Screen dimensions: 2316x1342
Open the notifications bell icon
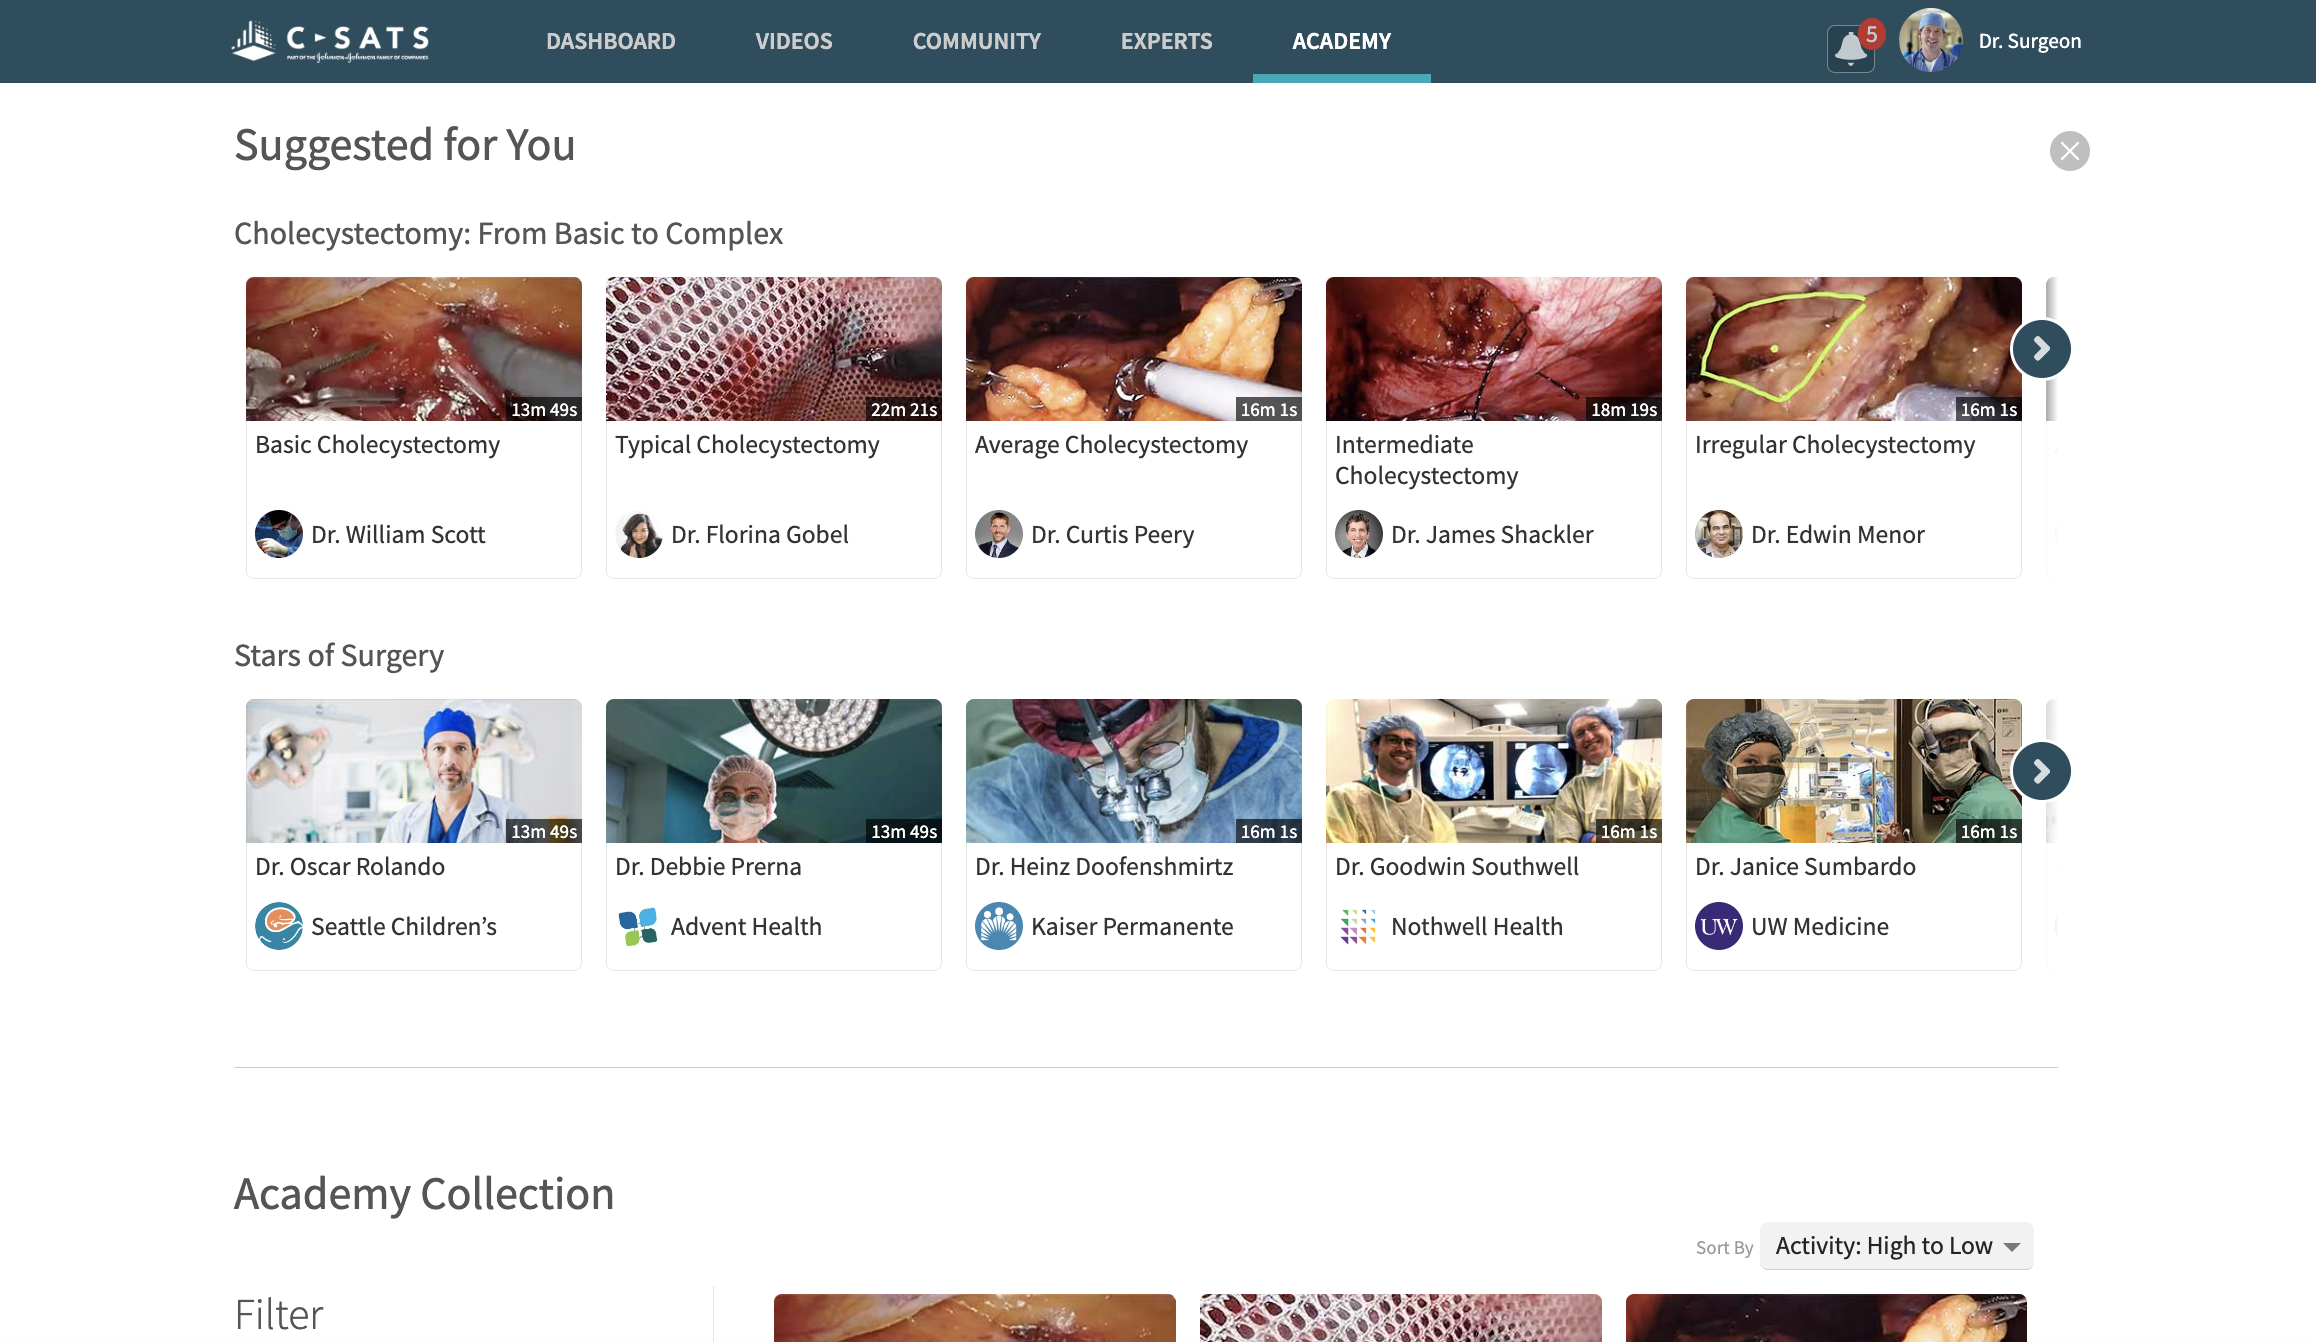(x=1850, y=47)
